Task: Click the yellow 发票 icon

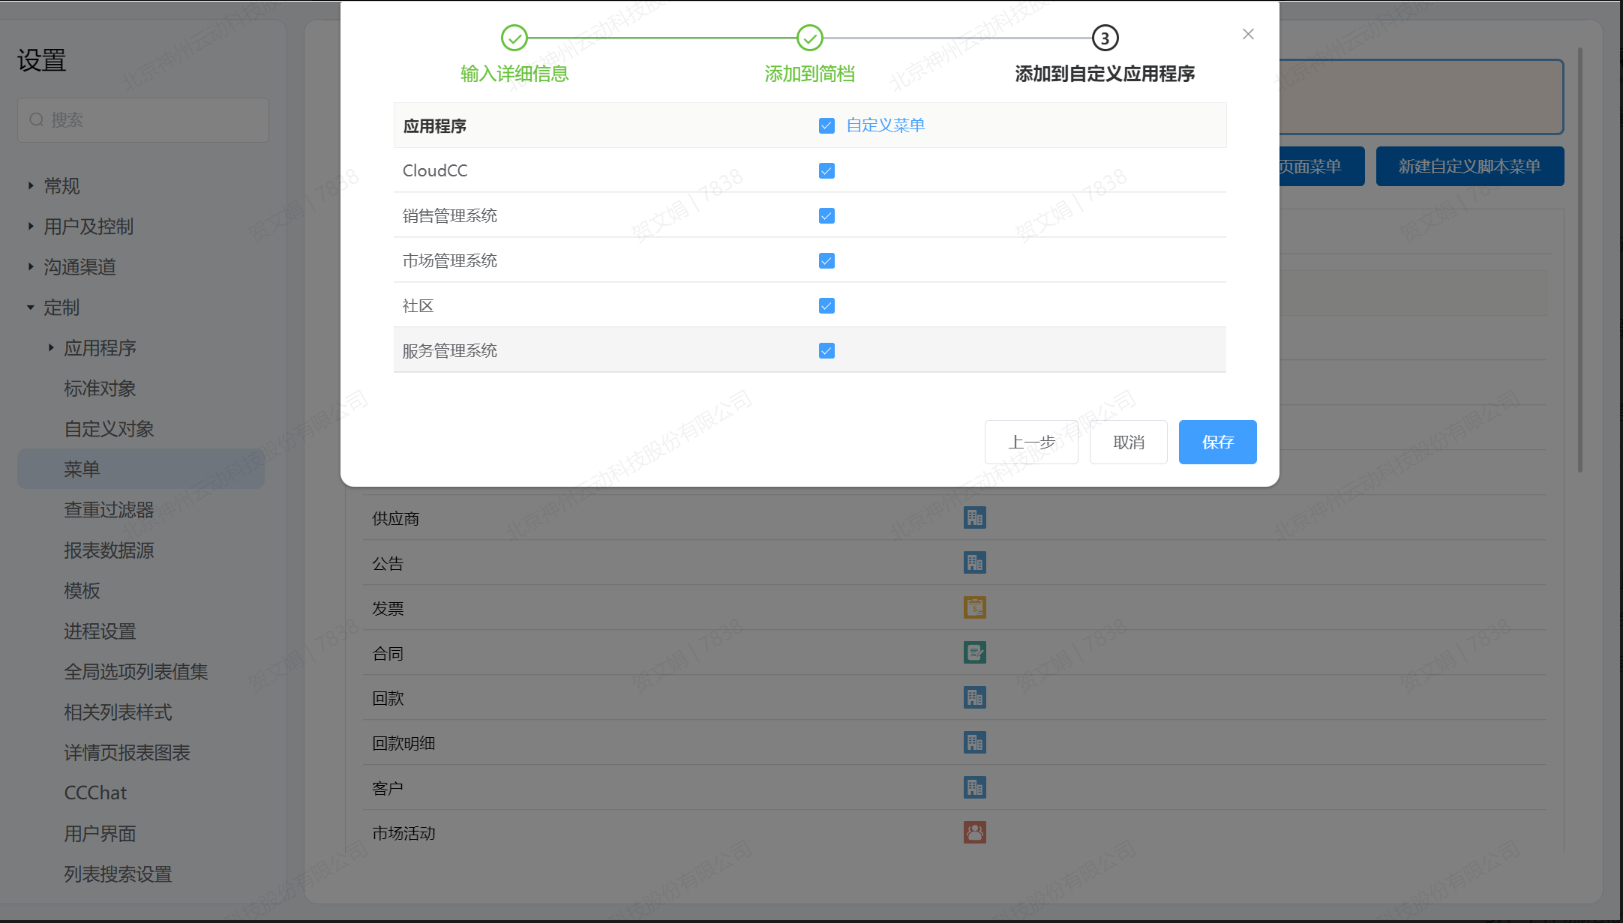Action: [x=974, y=608]
